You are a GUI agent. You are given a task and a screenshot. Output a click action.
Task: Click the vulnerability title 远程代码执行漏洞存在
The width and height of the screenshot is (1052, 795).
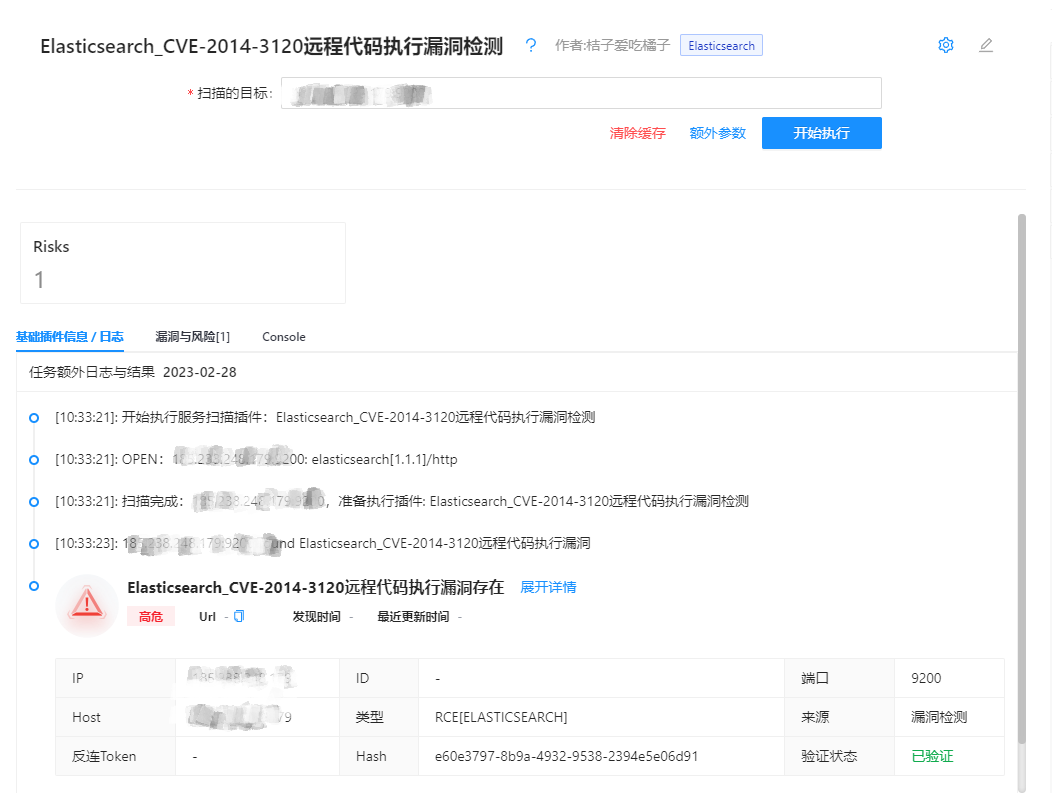pyautogui.click(x=315, y=587)
